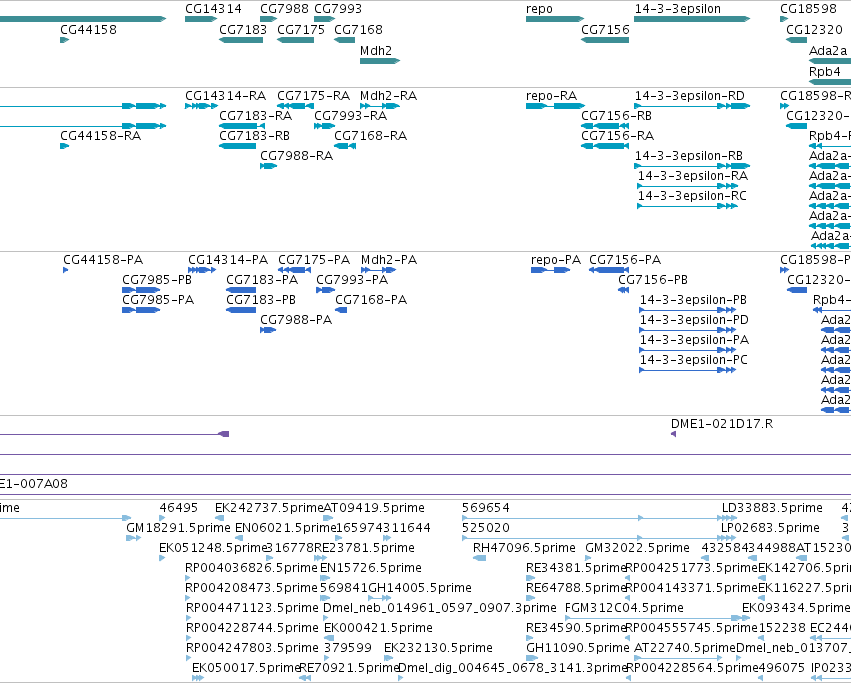
Task: Click the CG7175-RA transcript label
Action: (314, 96)
